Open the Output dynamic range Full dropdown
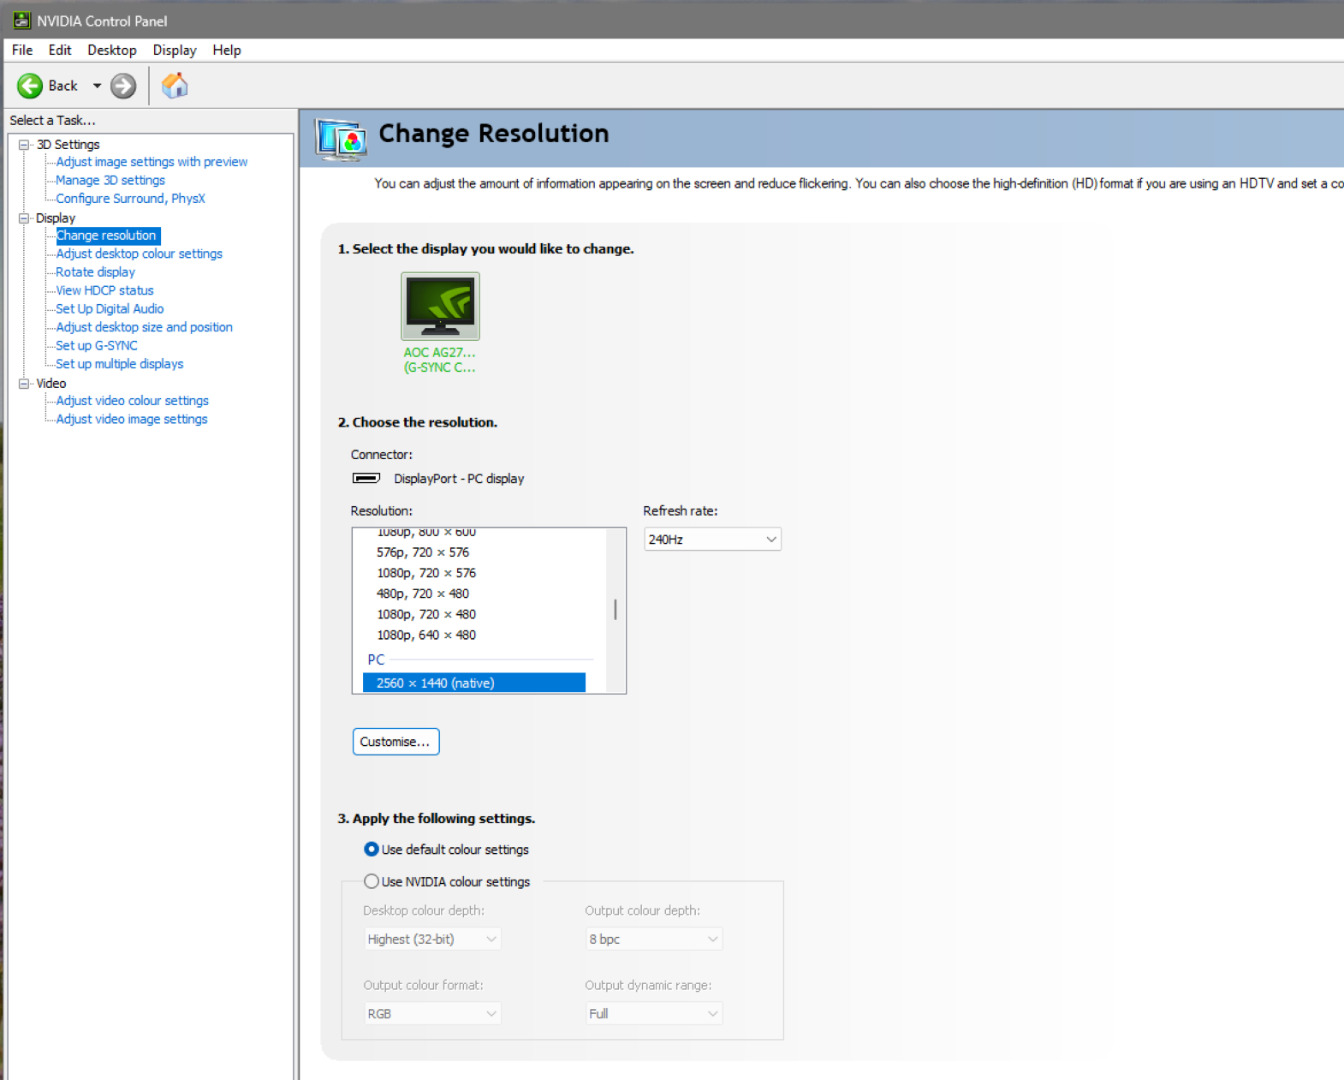This screenshot has width=1344, height=1080. 654,1013
